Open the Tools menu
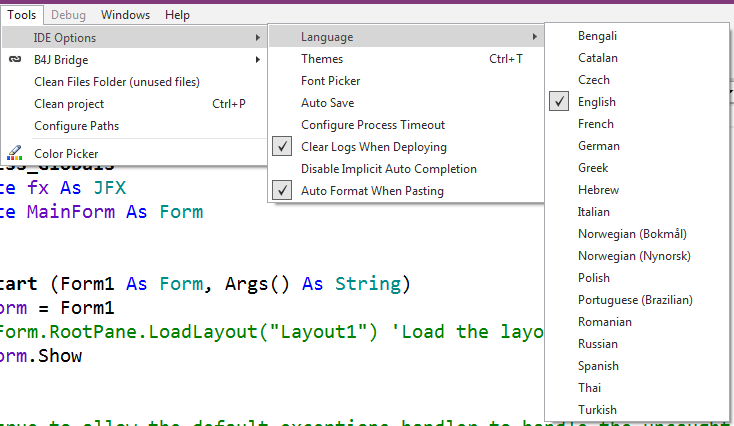The image size is (734, 426). pos(22,15)
